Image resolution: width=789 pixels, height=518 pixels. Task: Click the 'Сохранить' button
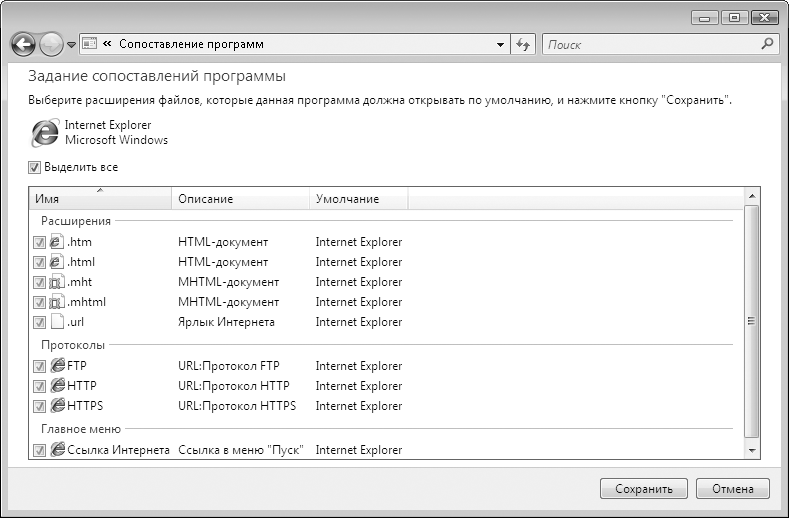tap(644, 488)
